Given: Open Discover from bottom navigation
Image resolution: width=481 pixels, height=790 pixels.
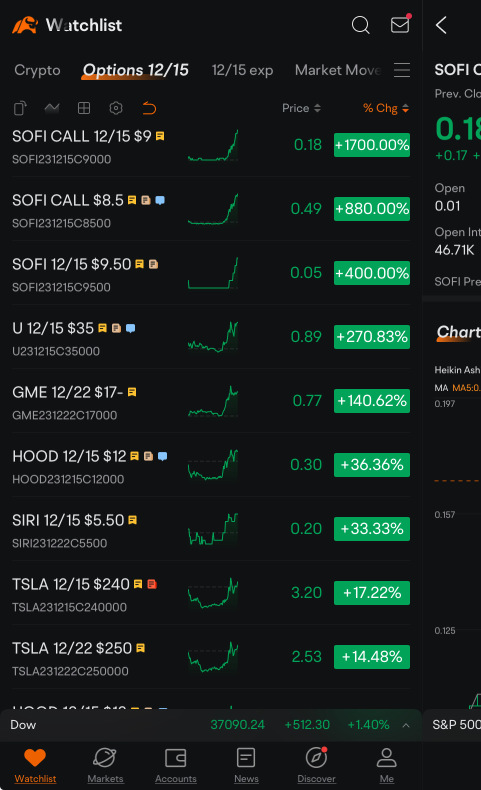Looking at the screenshot, I should 316,765.
